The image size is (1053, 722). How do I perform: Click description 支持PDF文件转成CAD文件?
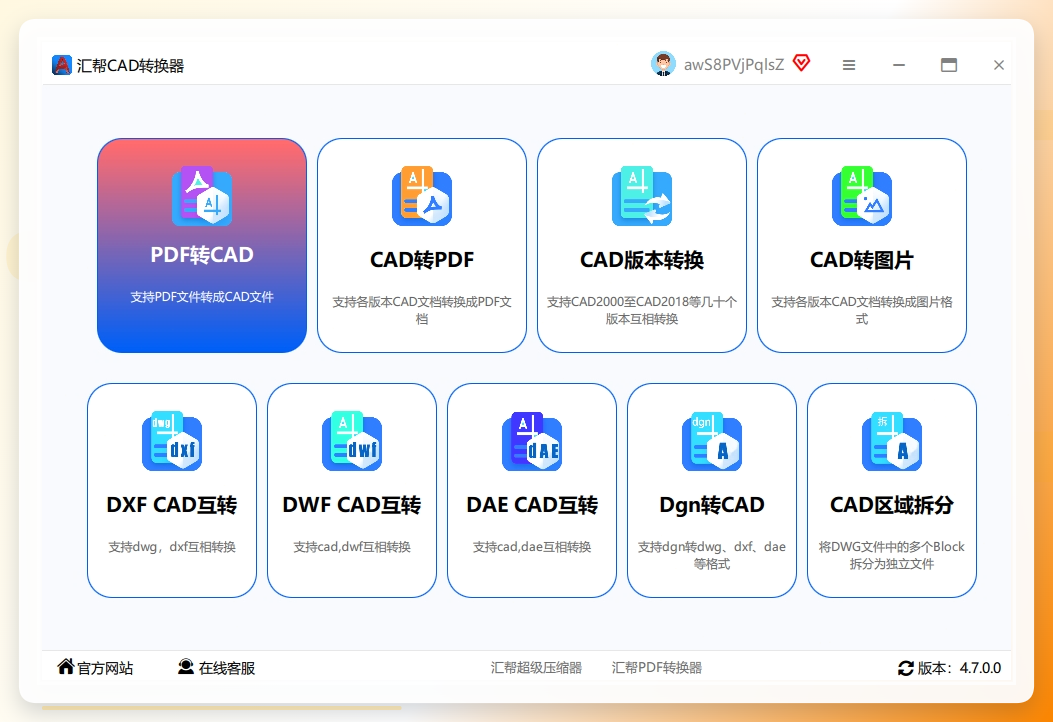(x=202, y=297)
